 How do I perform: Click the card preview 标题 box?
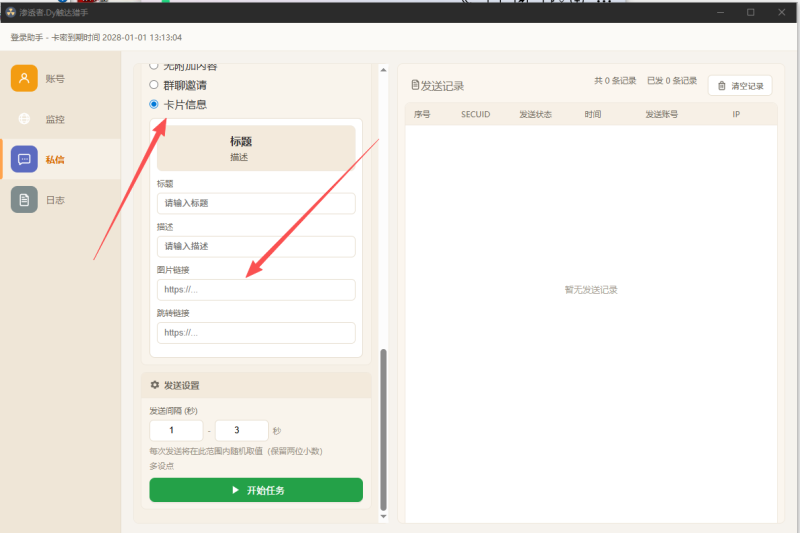click(256, 148)
